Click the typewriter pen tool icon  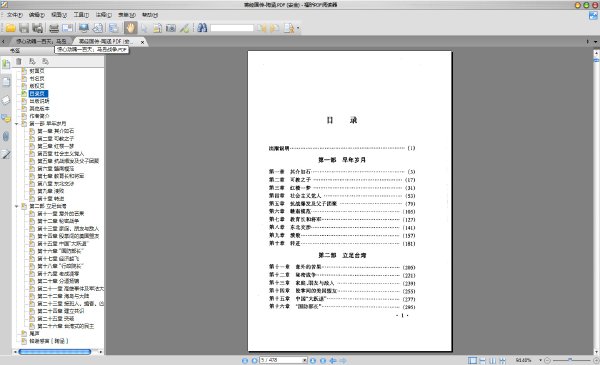pyautogui.click(x=184, y=28)
